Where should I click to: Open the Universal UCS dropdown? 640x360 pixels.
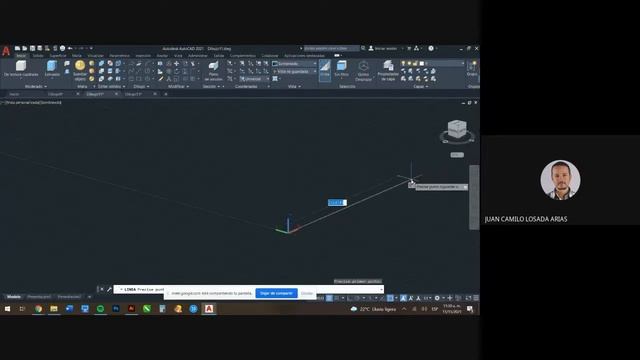pyautogui.click(x=255, y=79)
